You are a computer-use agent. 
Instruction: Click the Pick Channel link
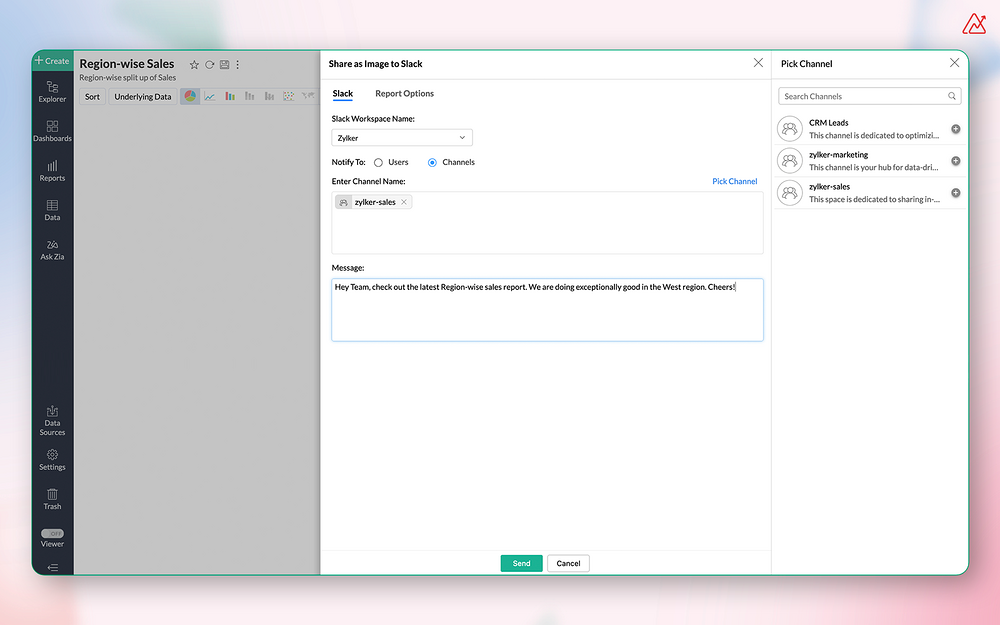click(735, 181)
